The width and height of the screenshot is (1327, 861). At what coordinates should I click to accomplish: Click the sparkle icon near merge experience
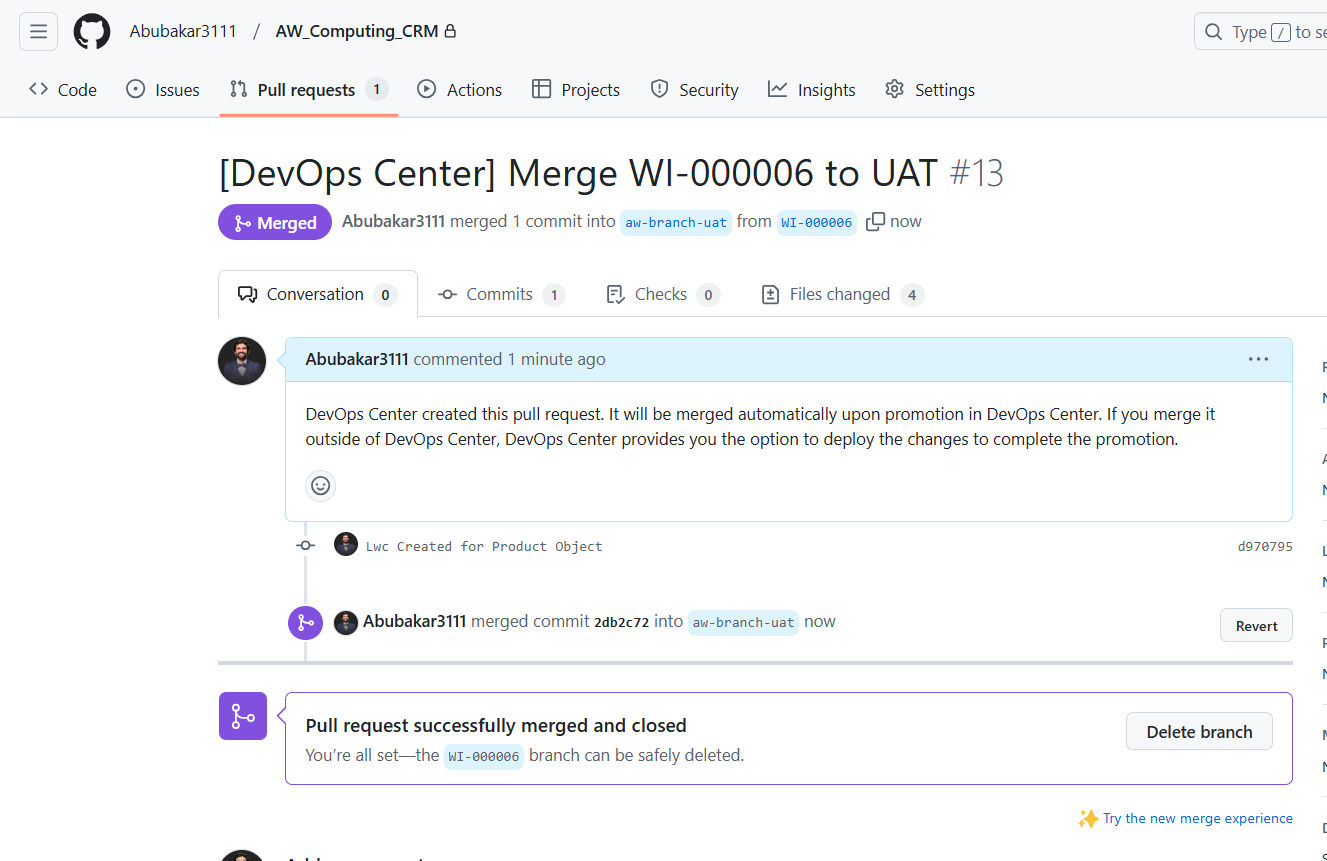[1088, 818]
